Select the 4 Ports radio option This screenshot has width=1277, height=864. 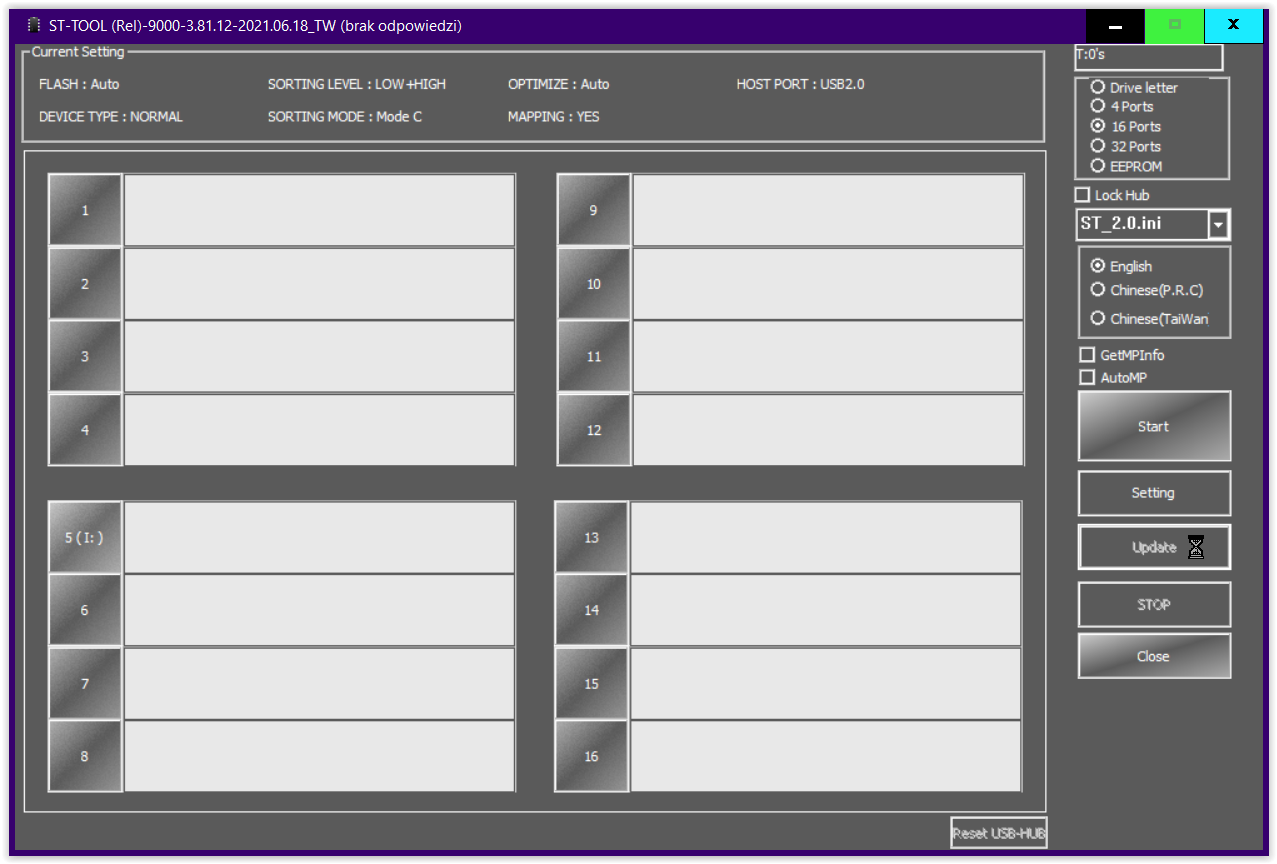(1098, 106)
